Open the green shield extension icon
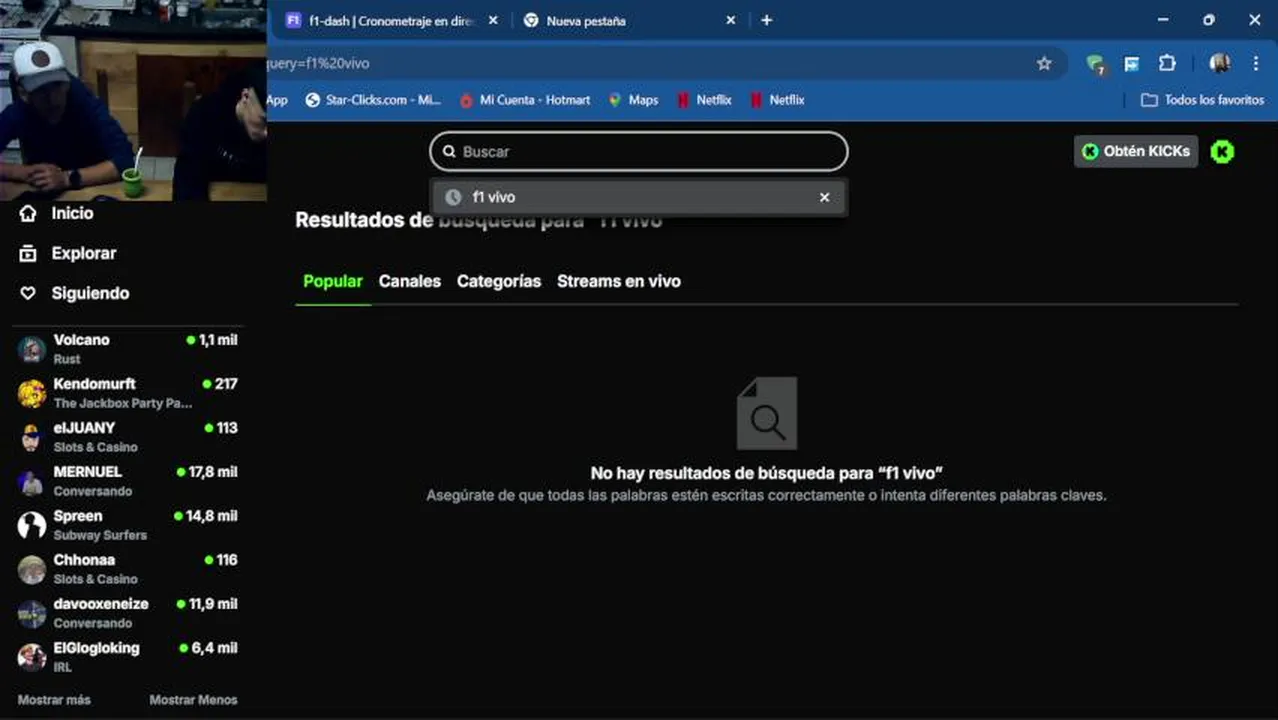 1096,64
